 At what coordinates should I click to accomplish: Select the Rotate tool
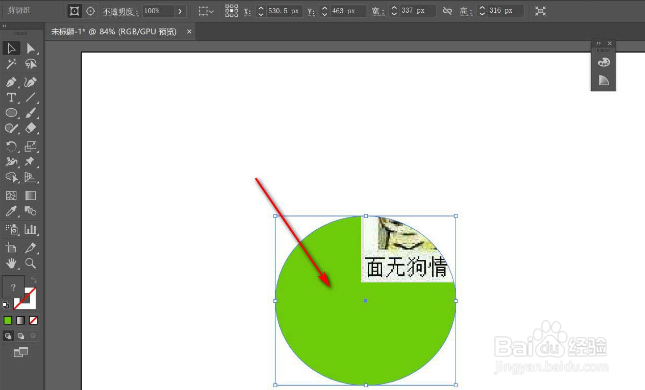tap(11, 146)
